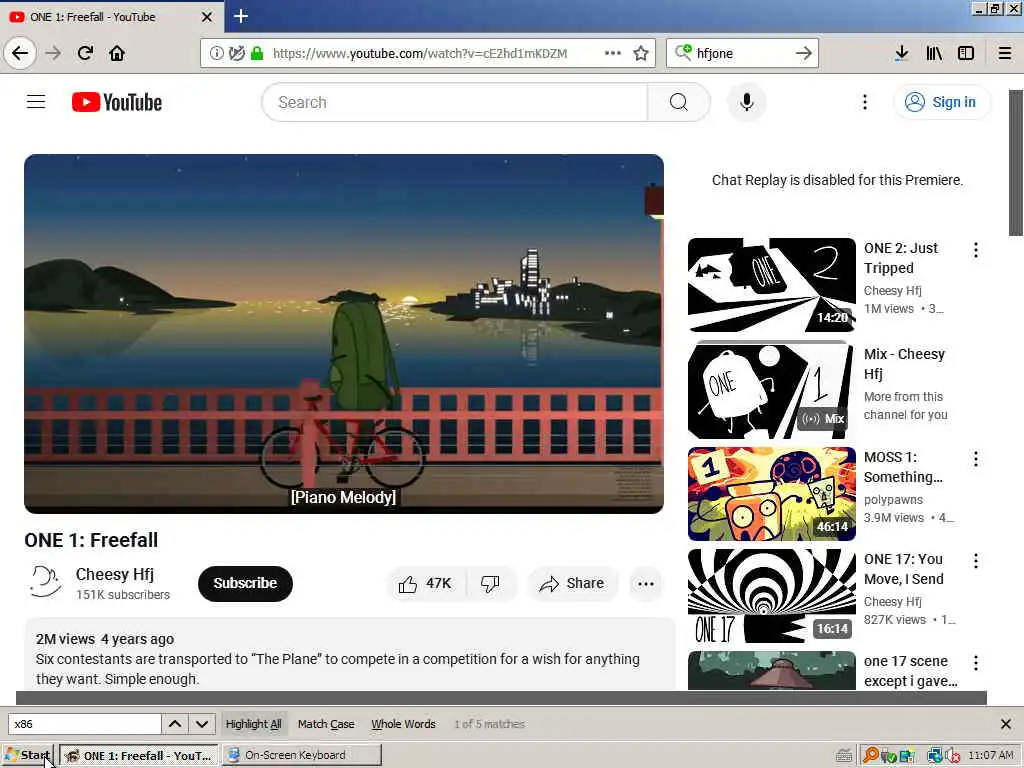Subscribe to Cheesy Hfj
This screenshot has width=1024, height=768.
click(245, 583)
